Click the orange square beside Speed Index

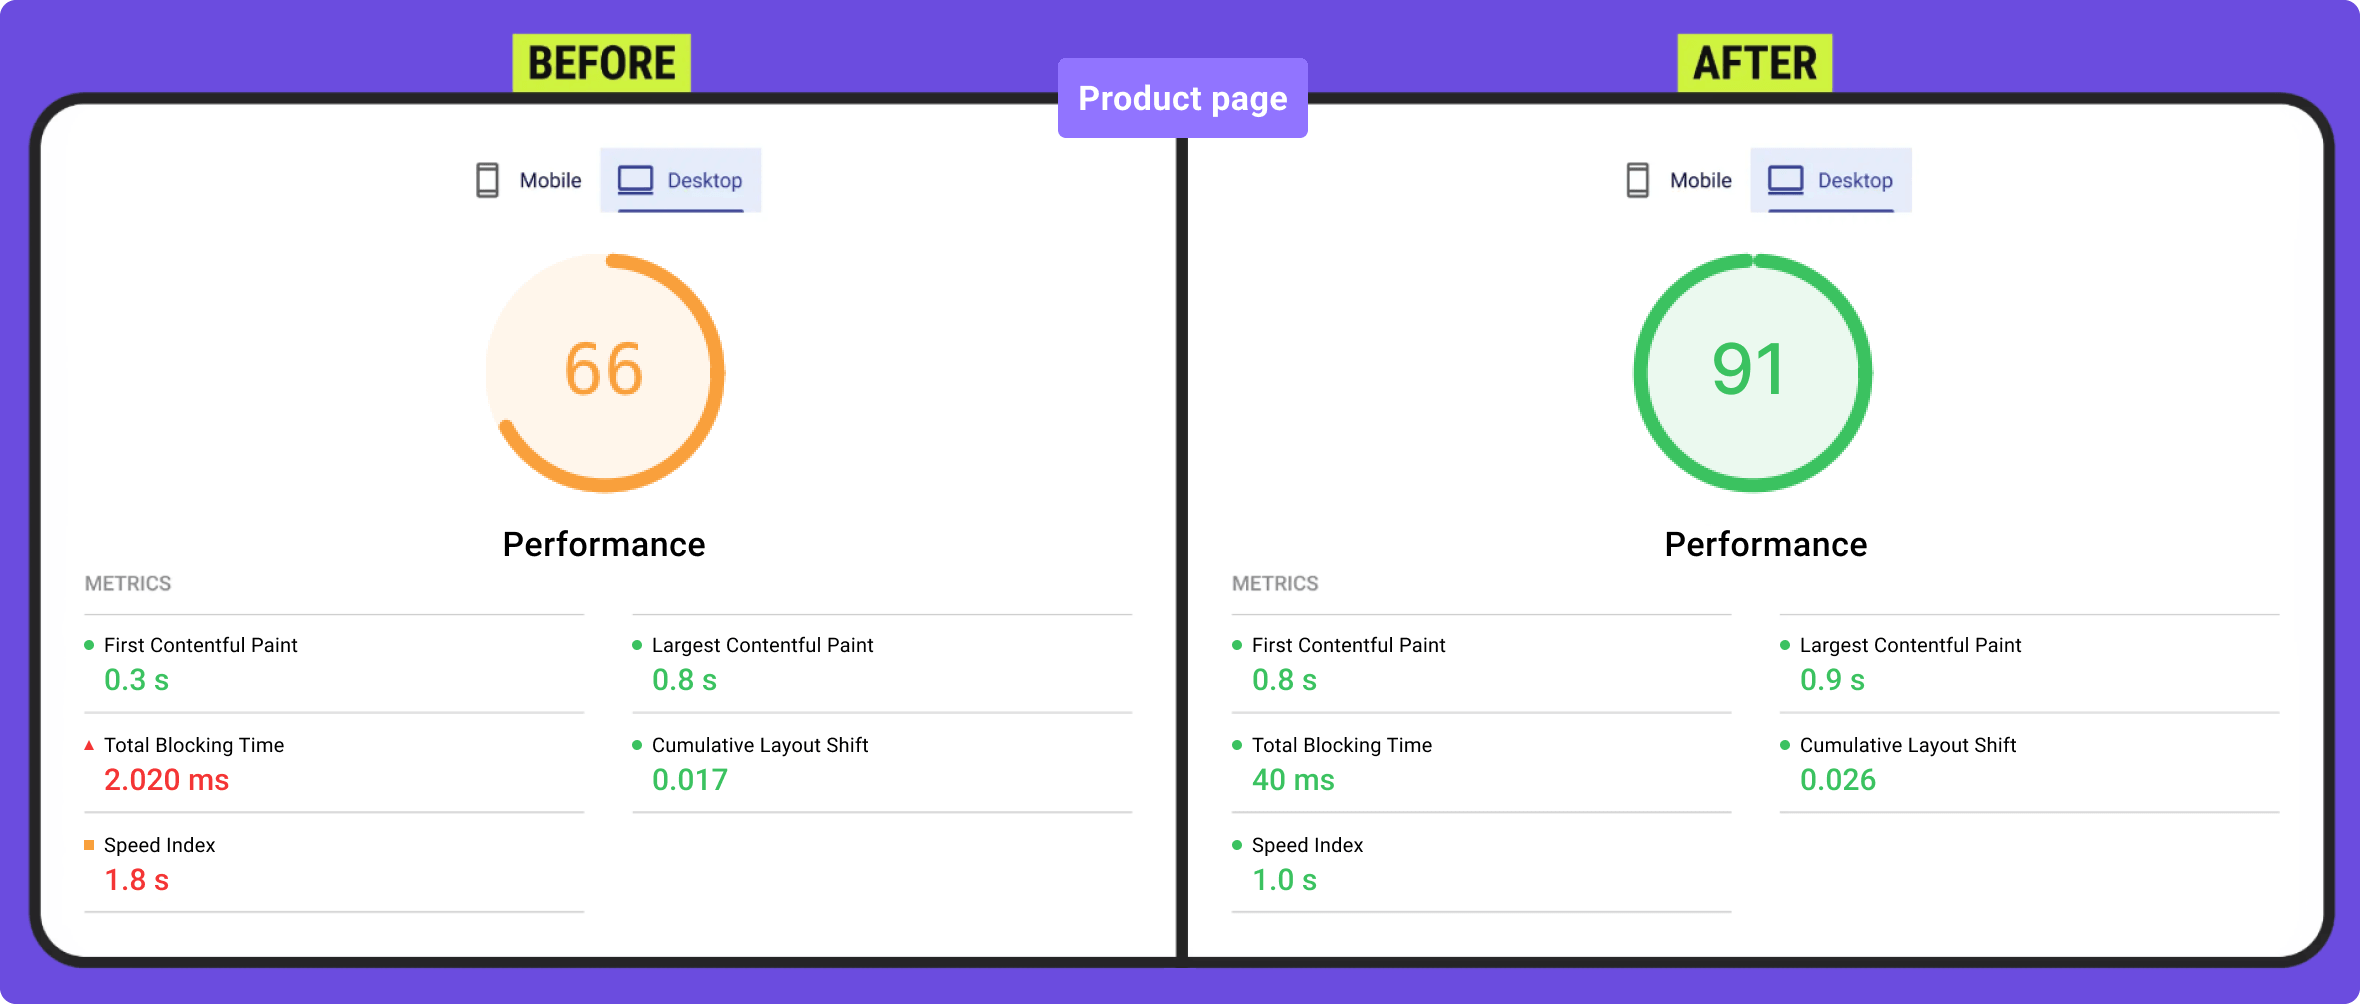pos(89,845)
